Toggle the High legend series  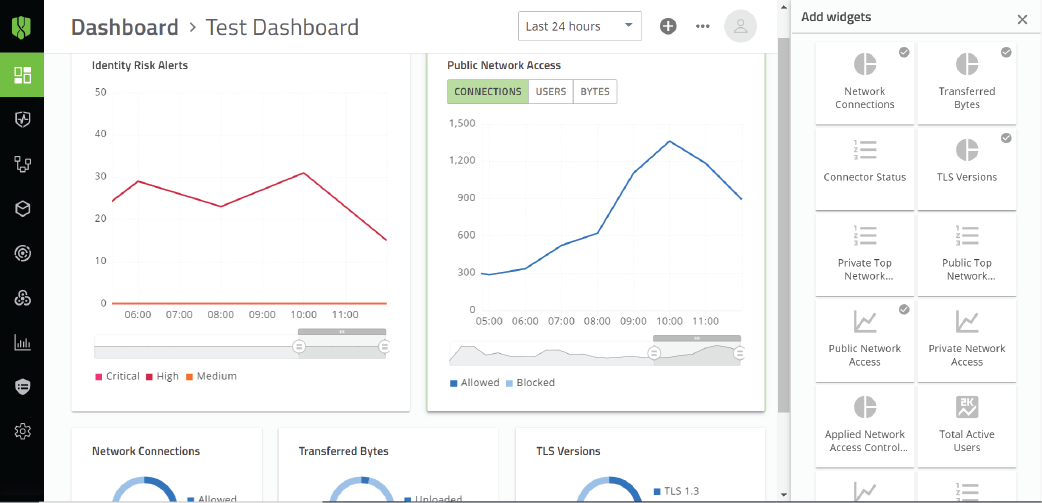coord(162,376)
